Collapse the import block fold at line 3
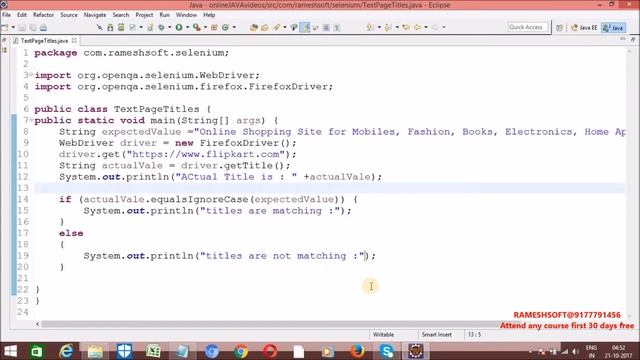 [x=31, y=75]
